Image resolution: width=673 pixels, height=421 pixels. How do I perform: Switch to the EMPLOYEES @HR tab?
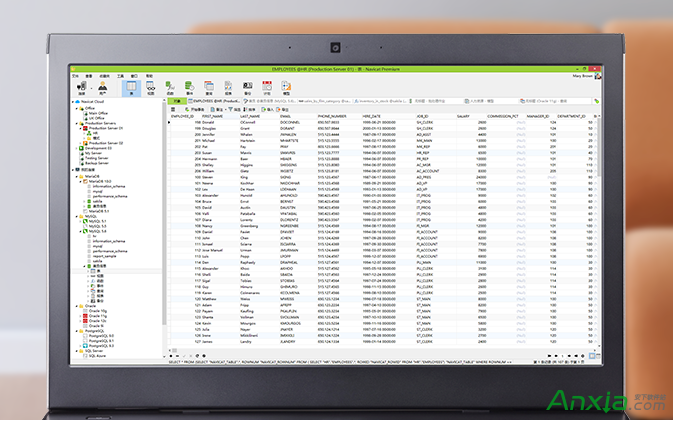[x=215, y=101]
